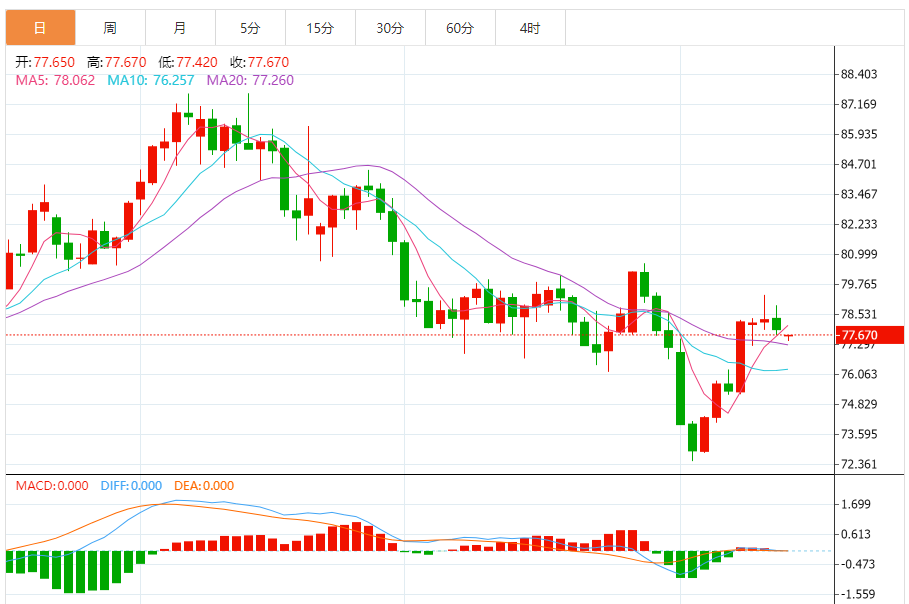The image size is (909, 604).
Task: Click the MA10: 76.257 indicator label
Action: pyautogui.click(x=151, y=80)
